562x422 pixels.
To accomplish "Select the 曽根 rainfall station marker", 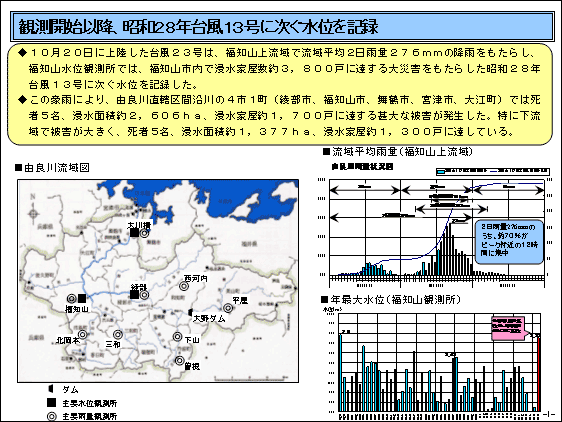I will point(180,360).
